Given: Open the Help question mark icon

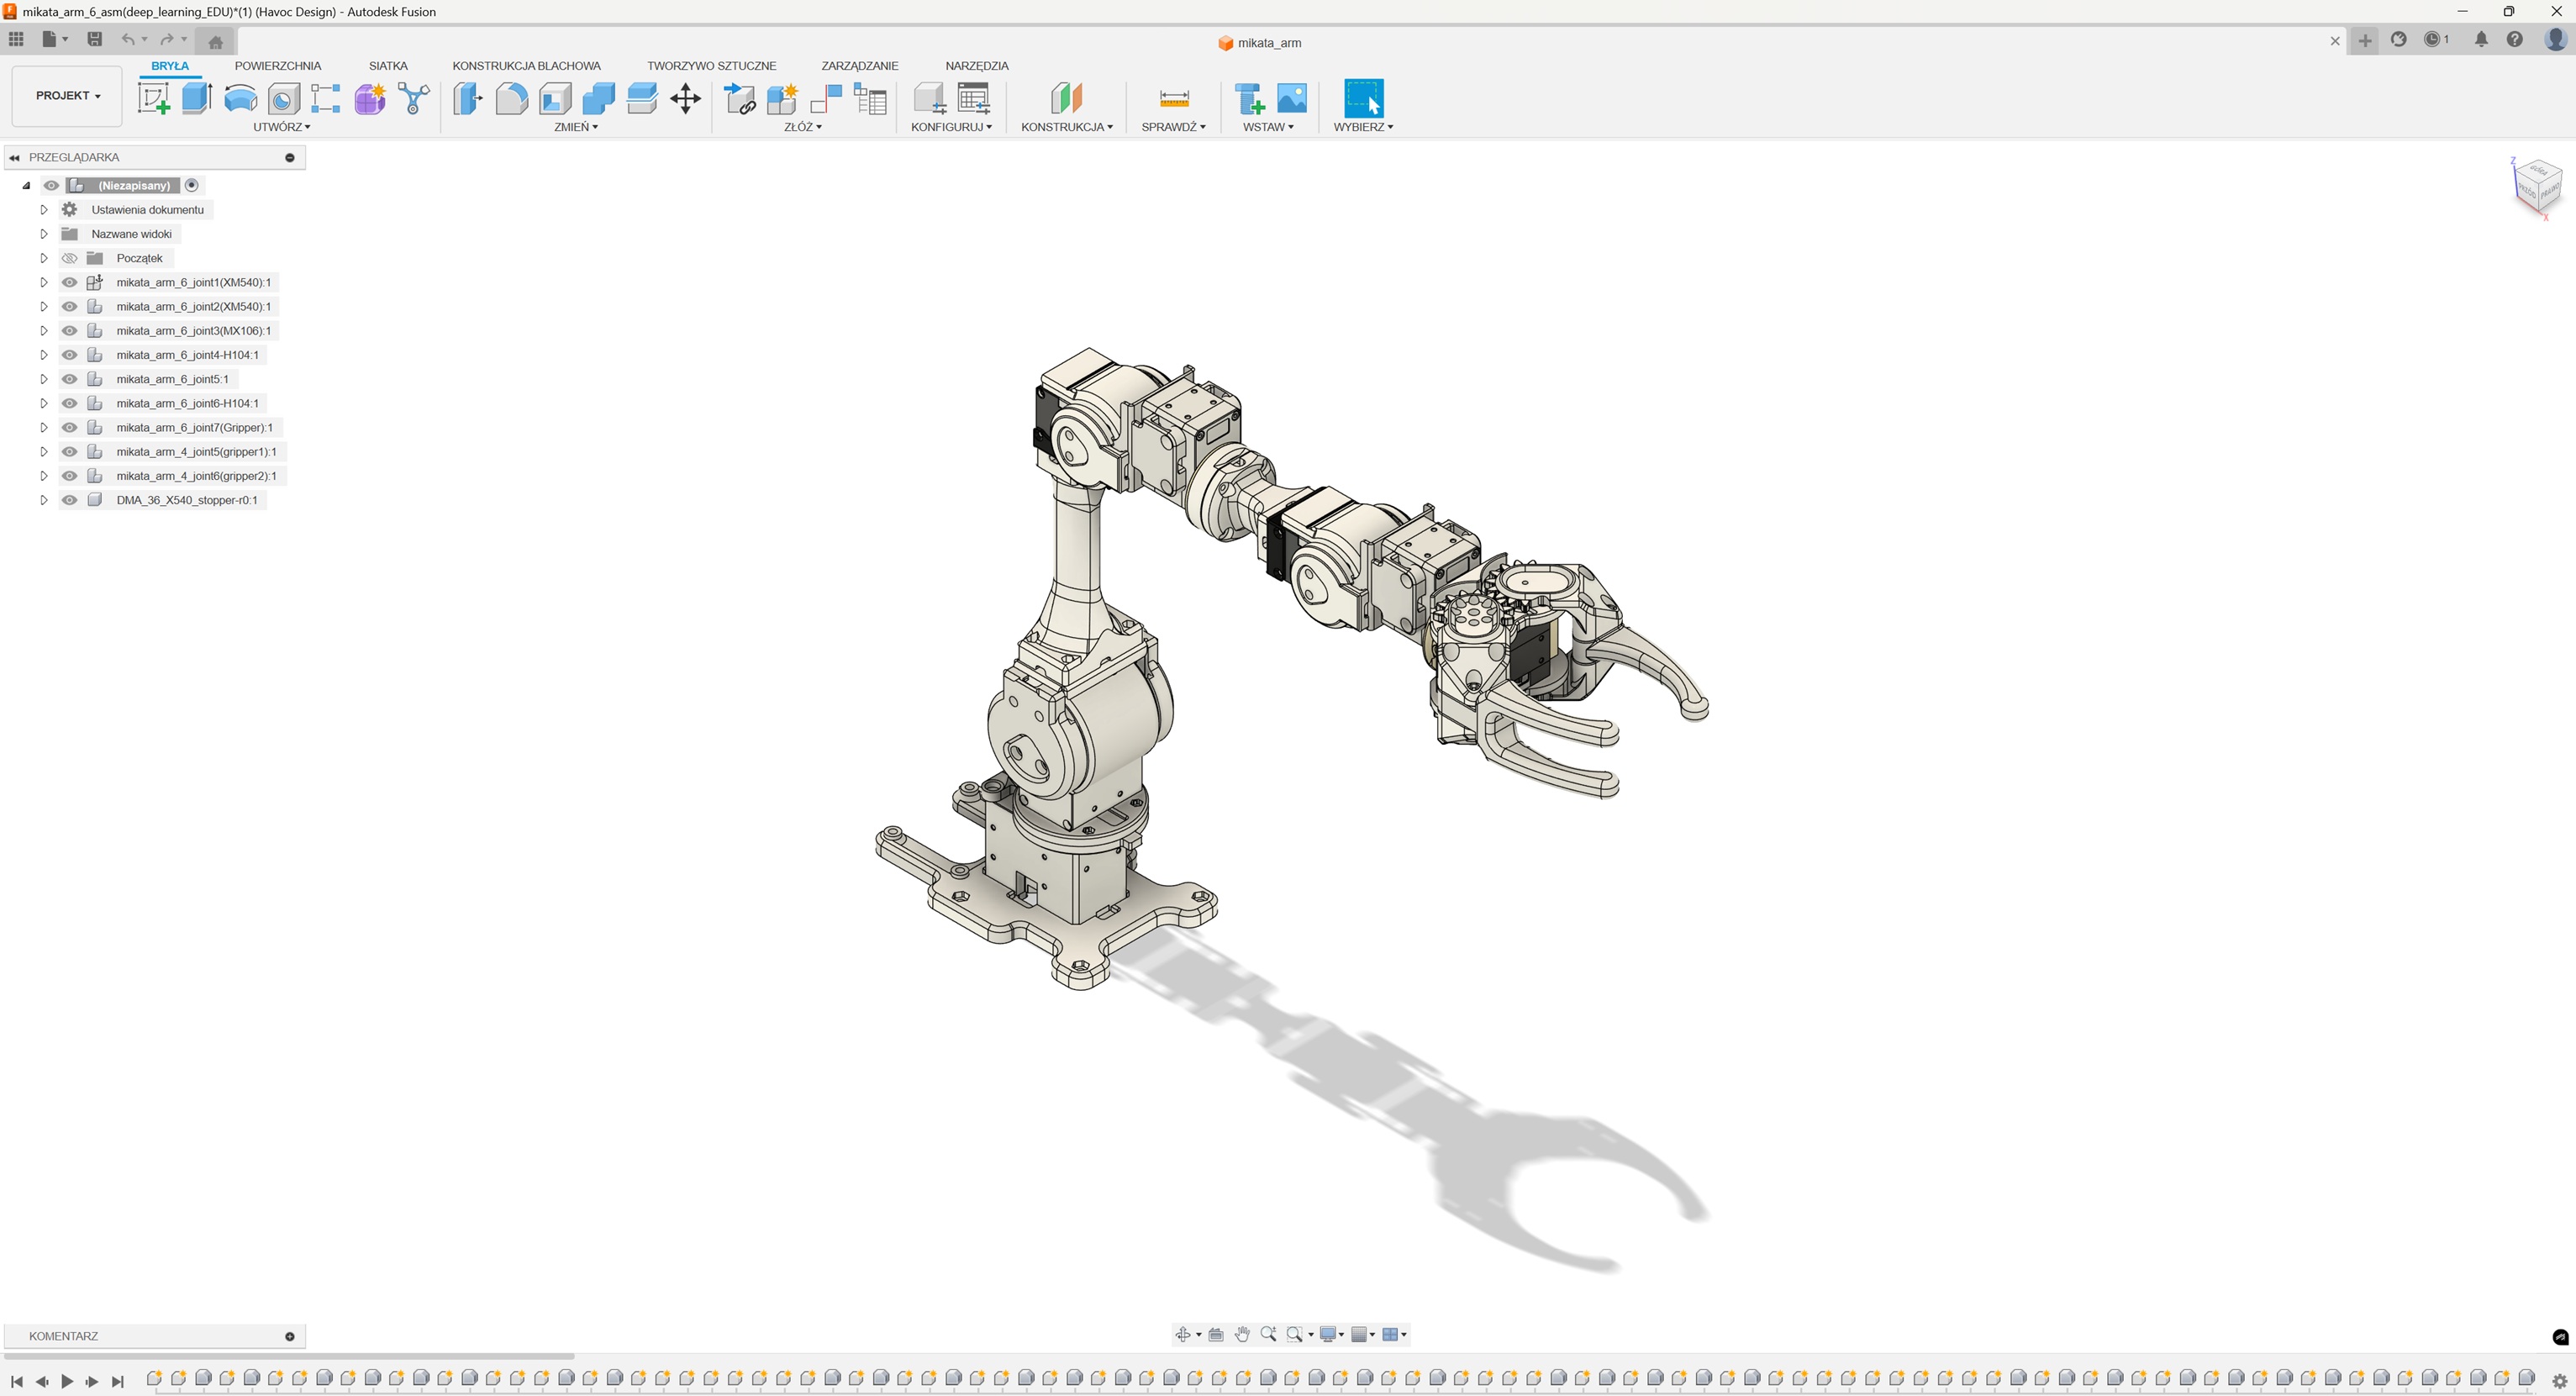Looking at the screenshot, I should (x=2515, y=39).
